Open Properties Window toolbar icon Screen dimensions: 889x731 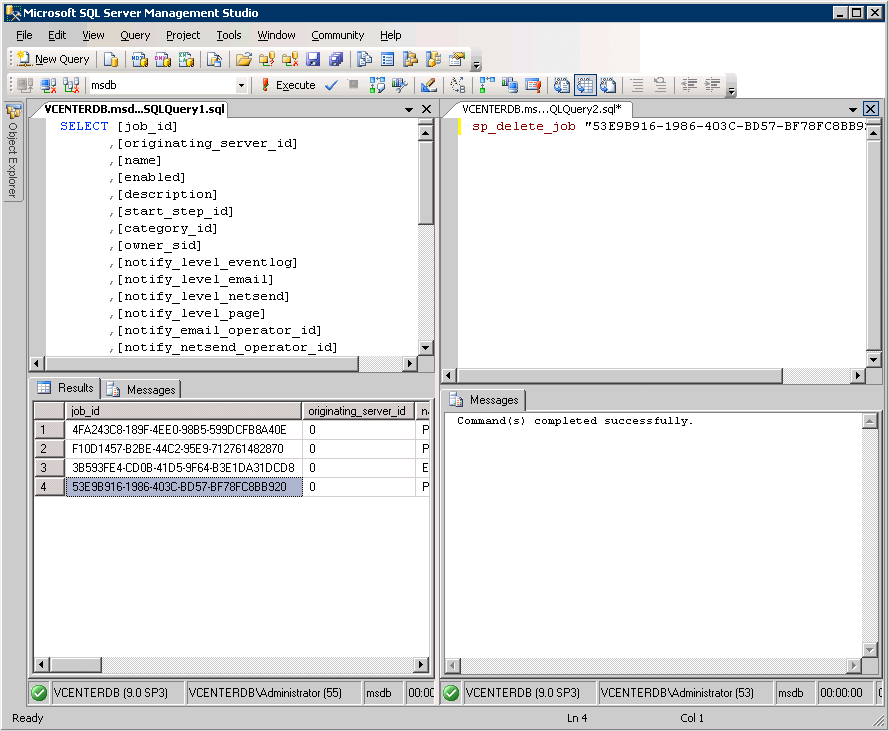(457, 59)
